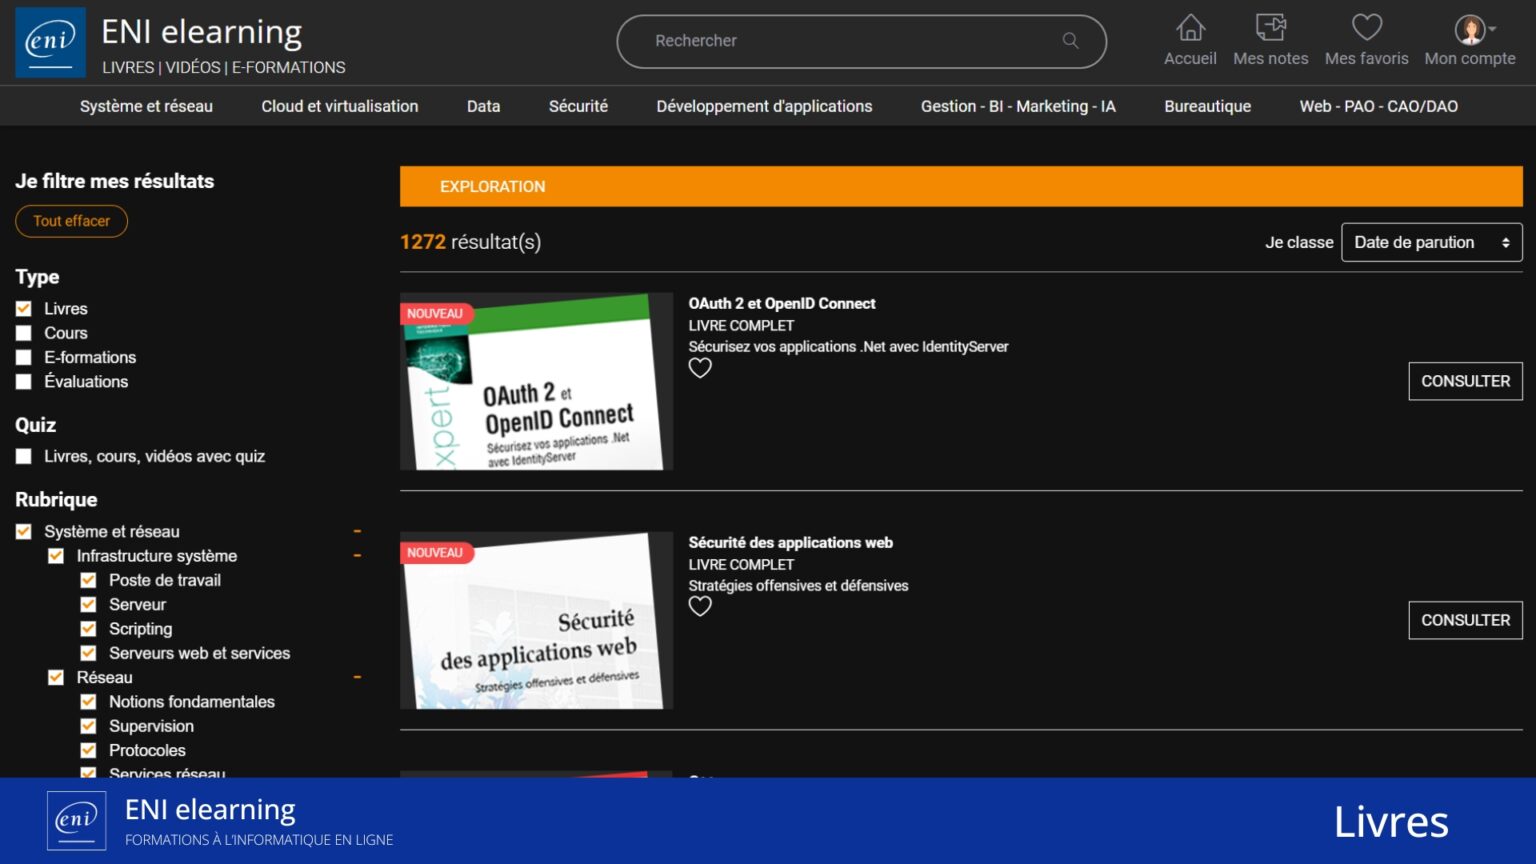Click the ENI logo in the header
The image size is (1536, 864).
point(50,42)
